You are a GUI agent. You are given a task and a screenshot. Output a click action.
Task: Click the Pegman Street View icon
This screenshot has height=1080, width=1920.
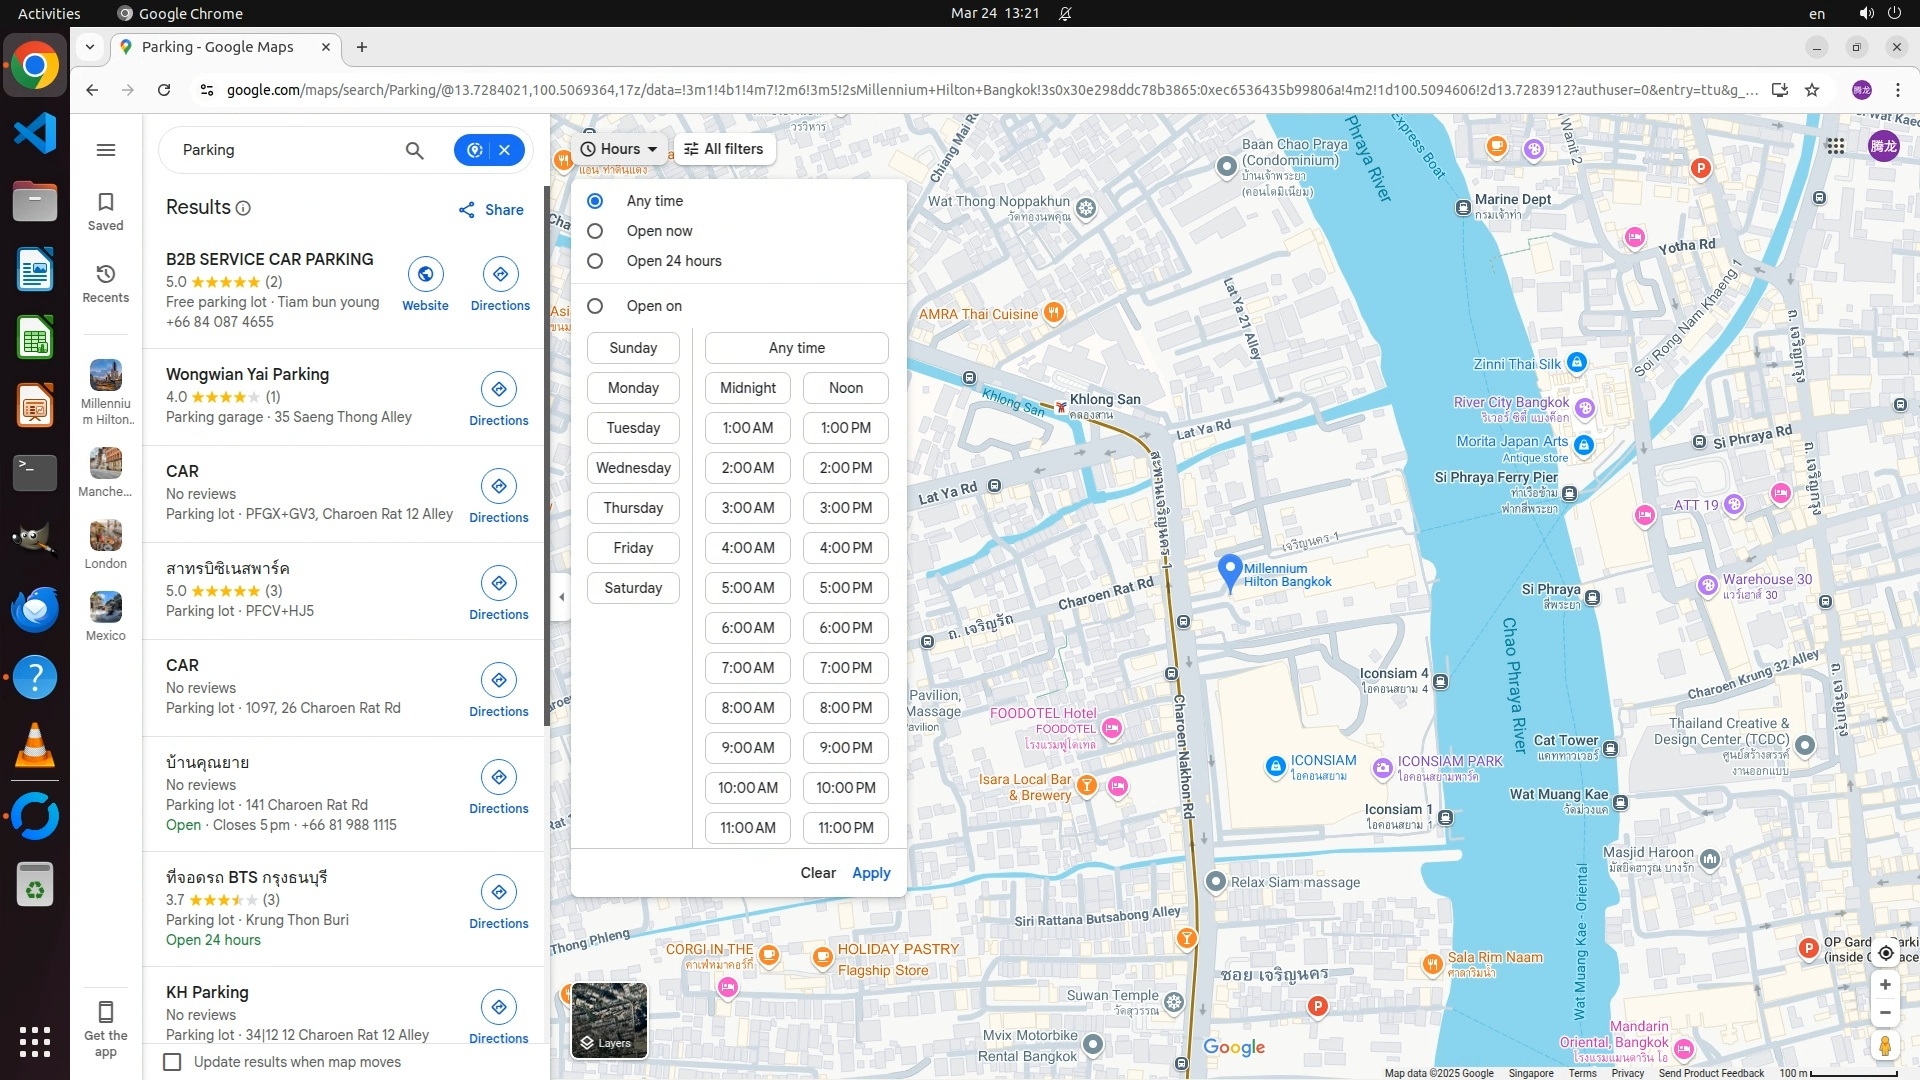coord(1885,1046)
